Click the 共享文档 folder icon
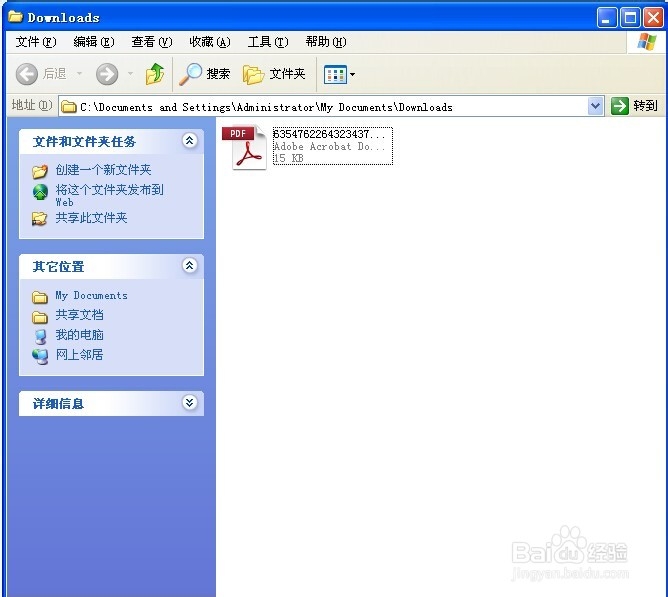Image resolution: width=668 pixels, height=597 pixels. tap(40, 317)
